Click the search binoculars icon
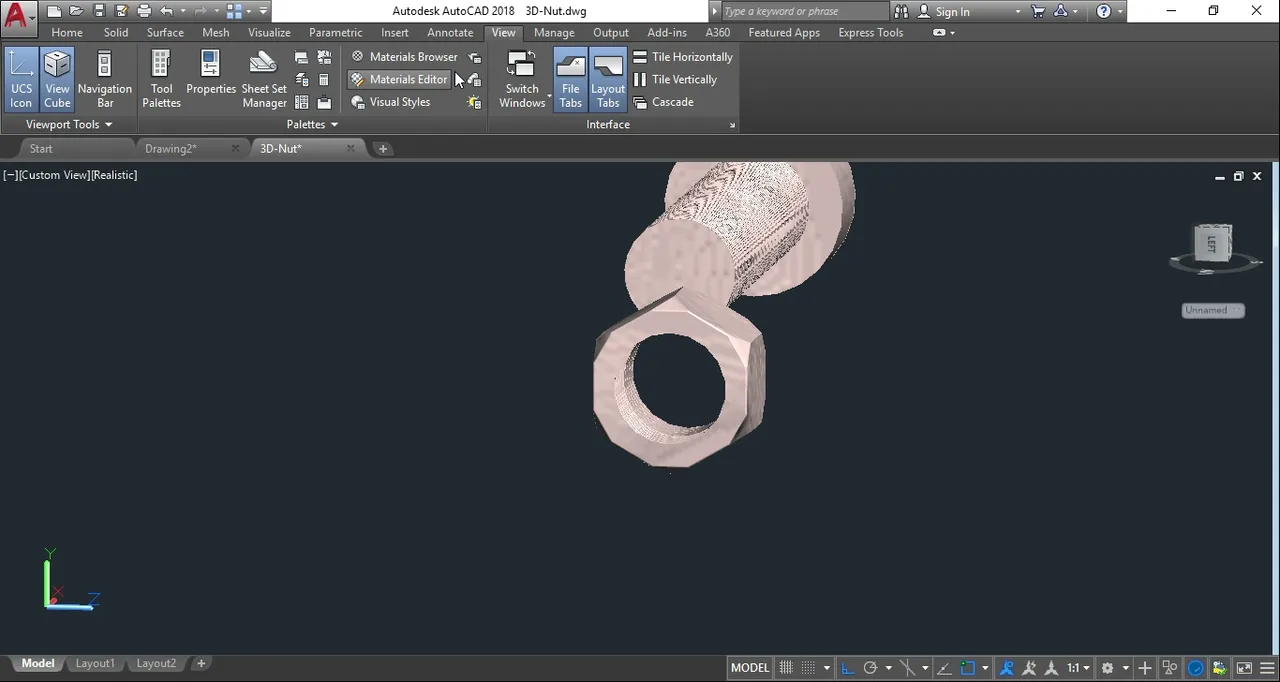 click(901, 12)
